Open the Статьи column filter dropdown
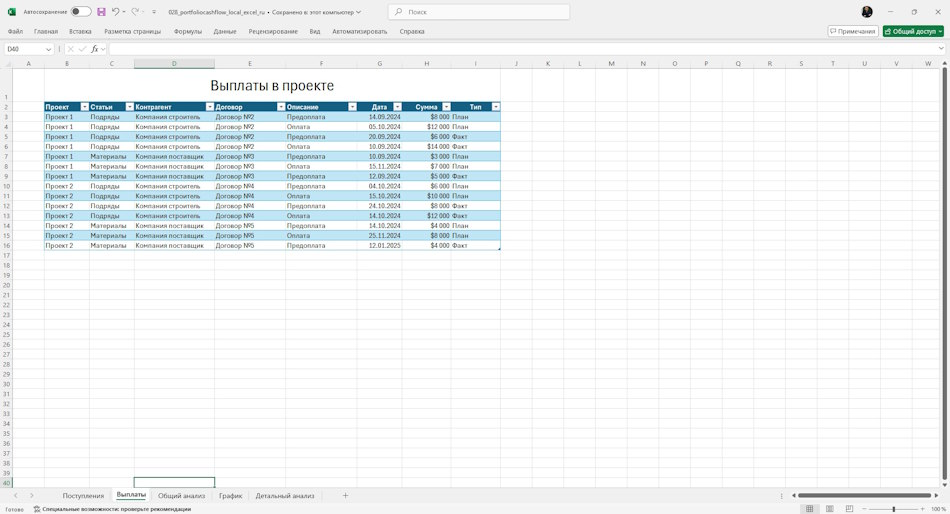This screenshot has width=950, height=514. tap(130, 107)
